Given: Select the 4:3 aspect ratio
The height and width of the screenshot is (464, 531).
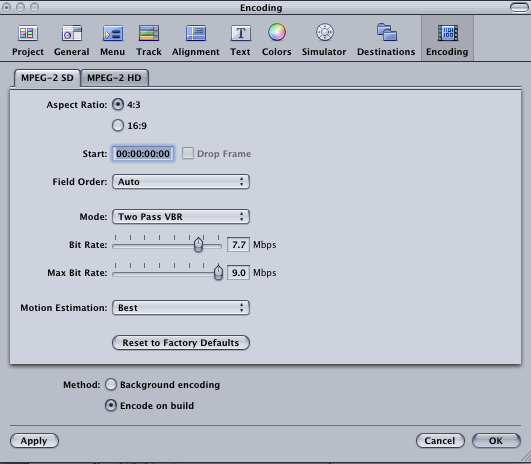Looking at the screenshot, I should point(118,105).
